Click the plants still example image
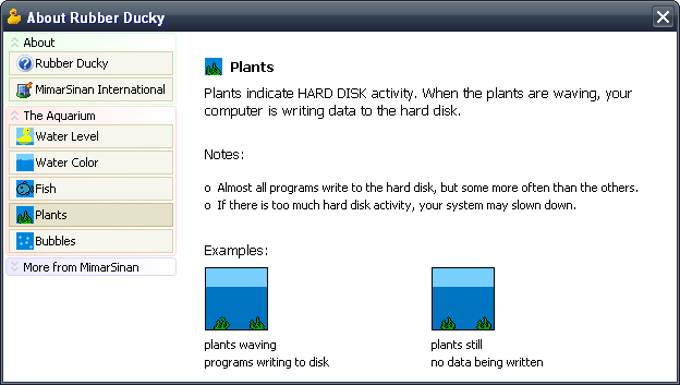 click(463, 299)
